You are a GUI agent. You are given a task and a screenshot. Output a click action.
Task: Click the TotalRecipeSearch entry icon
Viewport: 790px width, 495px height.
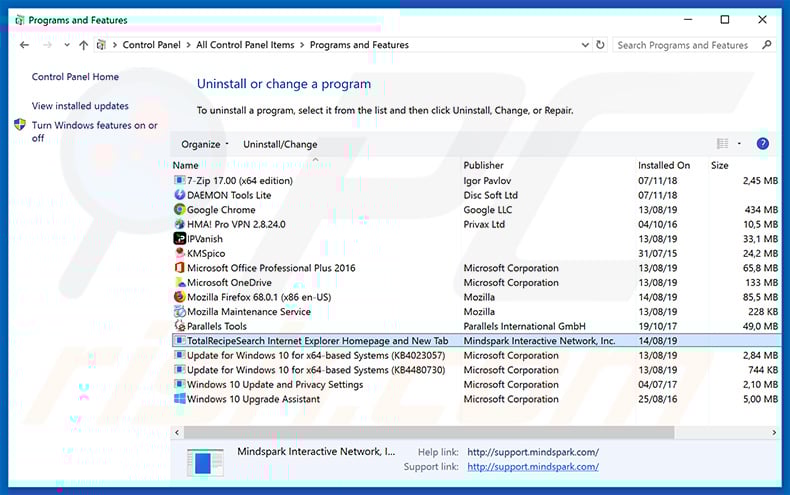(x=179, y=341)
